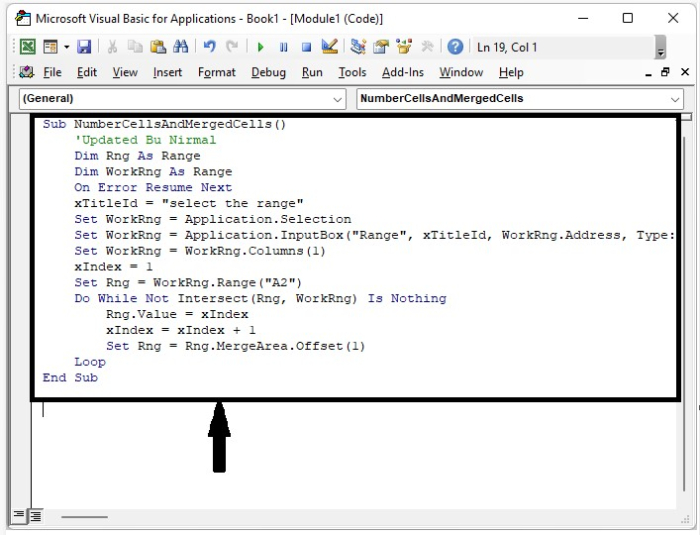Open the Add-Ins menu
The height and width of the screenshot is (535, 700).
[x=403, y=72]
